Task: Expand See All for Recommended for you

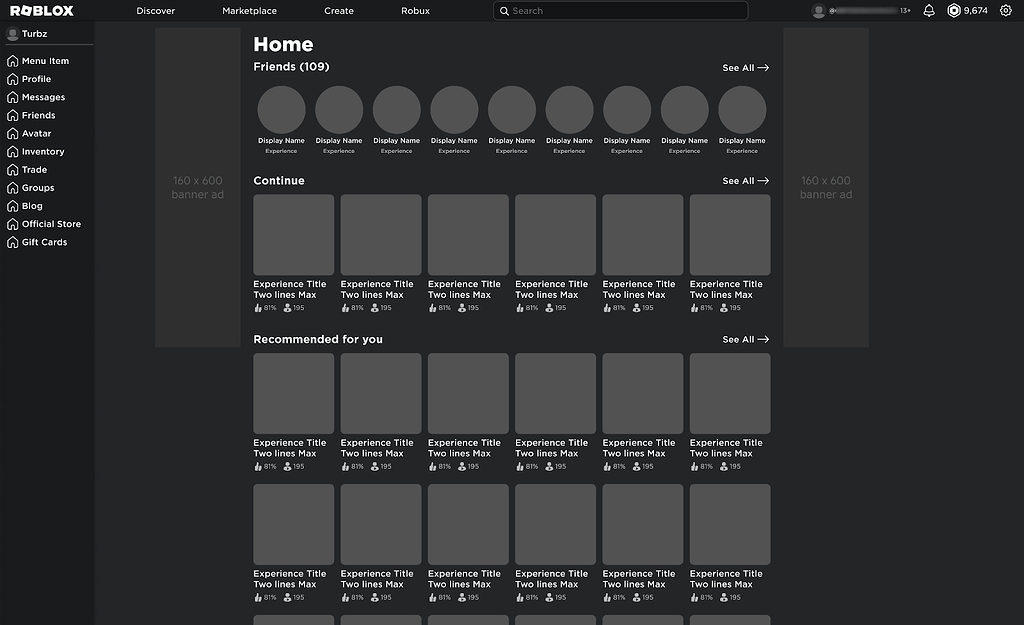Action: (x=744, y=339)
